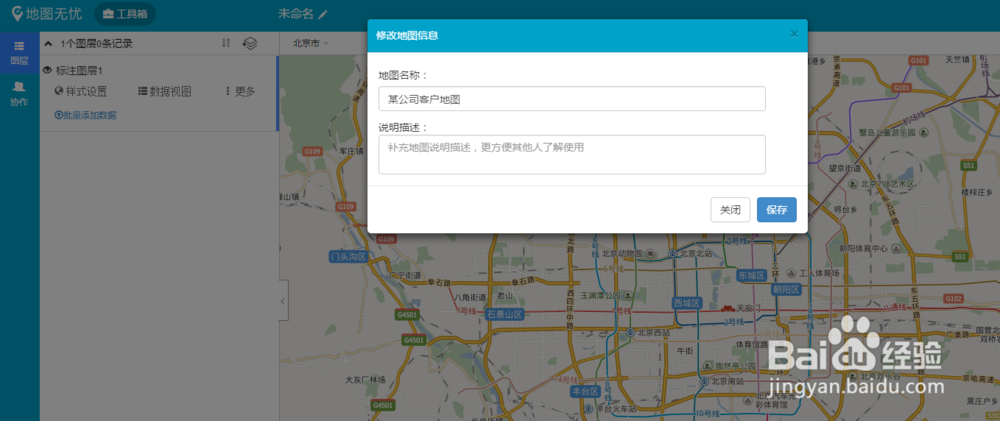Click the 北京西站 station marker
The image size is (1000, 421).
pyautogui.click(x=630, y=332)
